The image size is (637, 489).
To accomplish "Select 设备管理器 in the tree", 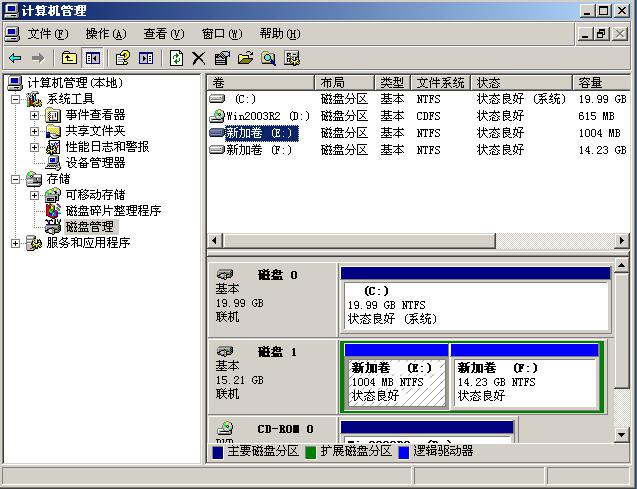I will pyautogui.click(x=95, y=163).
